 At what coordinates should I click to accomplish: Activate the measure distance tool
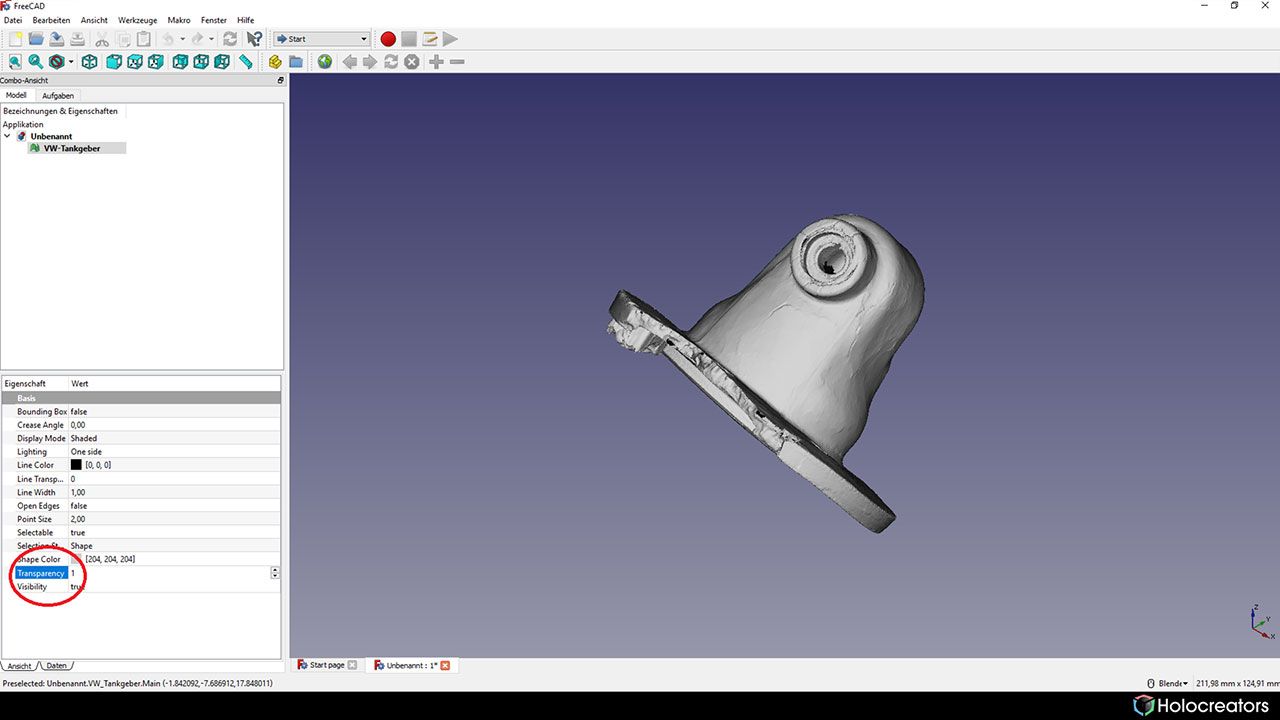(x=246, y=61)
